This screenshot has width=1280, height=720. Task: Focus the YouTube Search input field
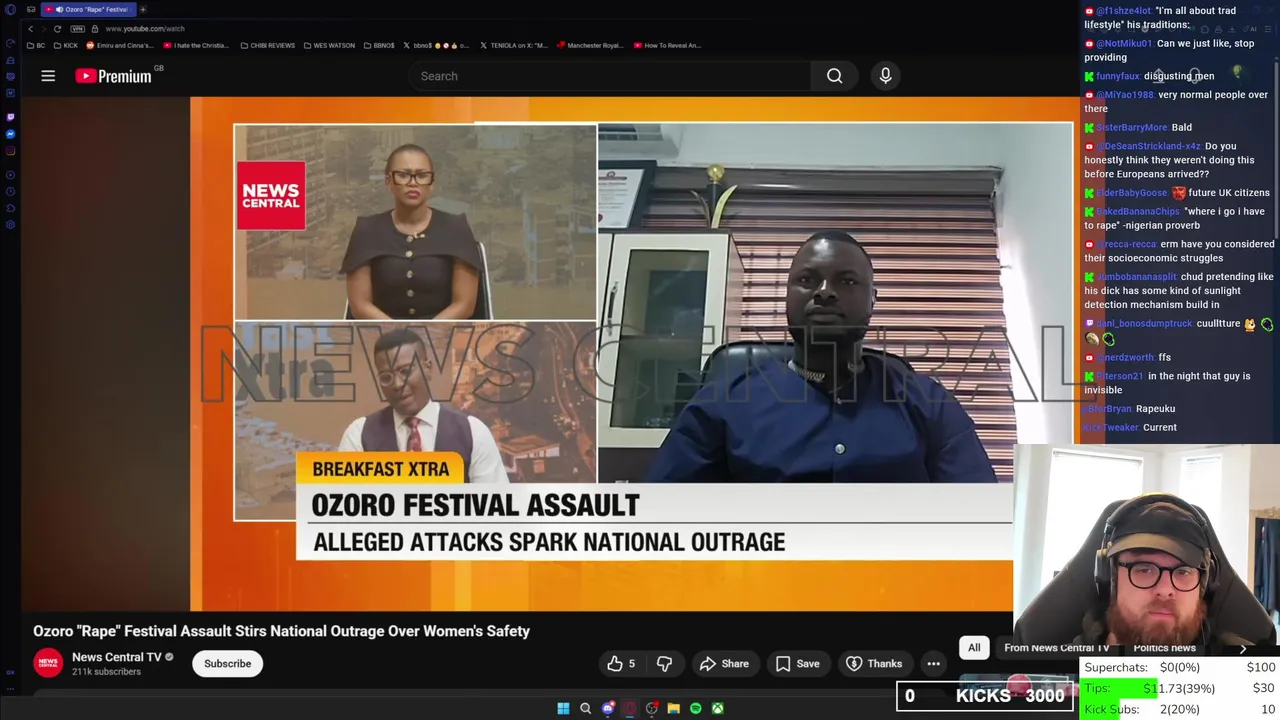pos(610,76)
